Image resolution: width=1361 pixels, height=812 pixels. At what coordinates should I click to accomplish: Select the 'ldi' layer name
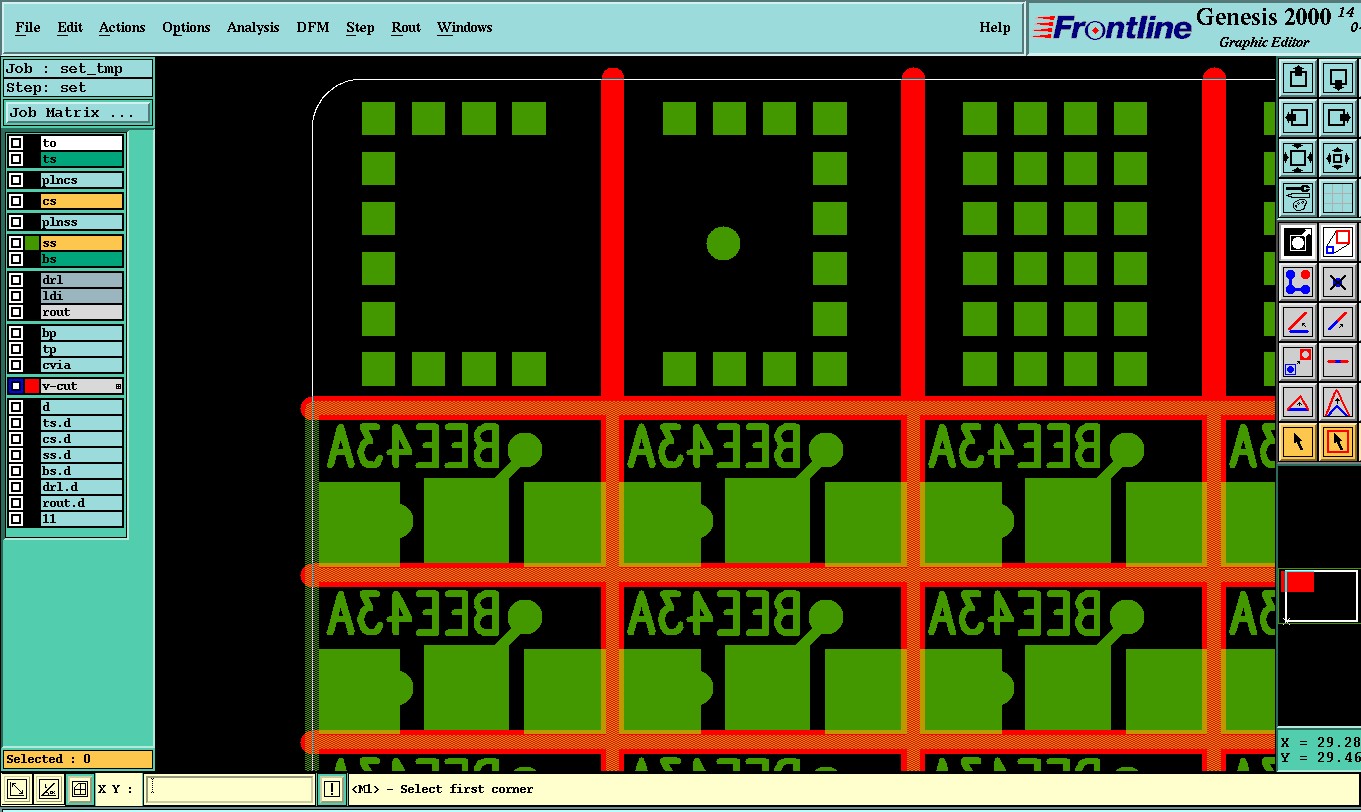(x=81, y=296)
